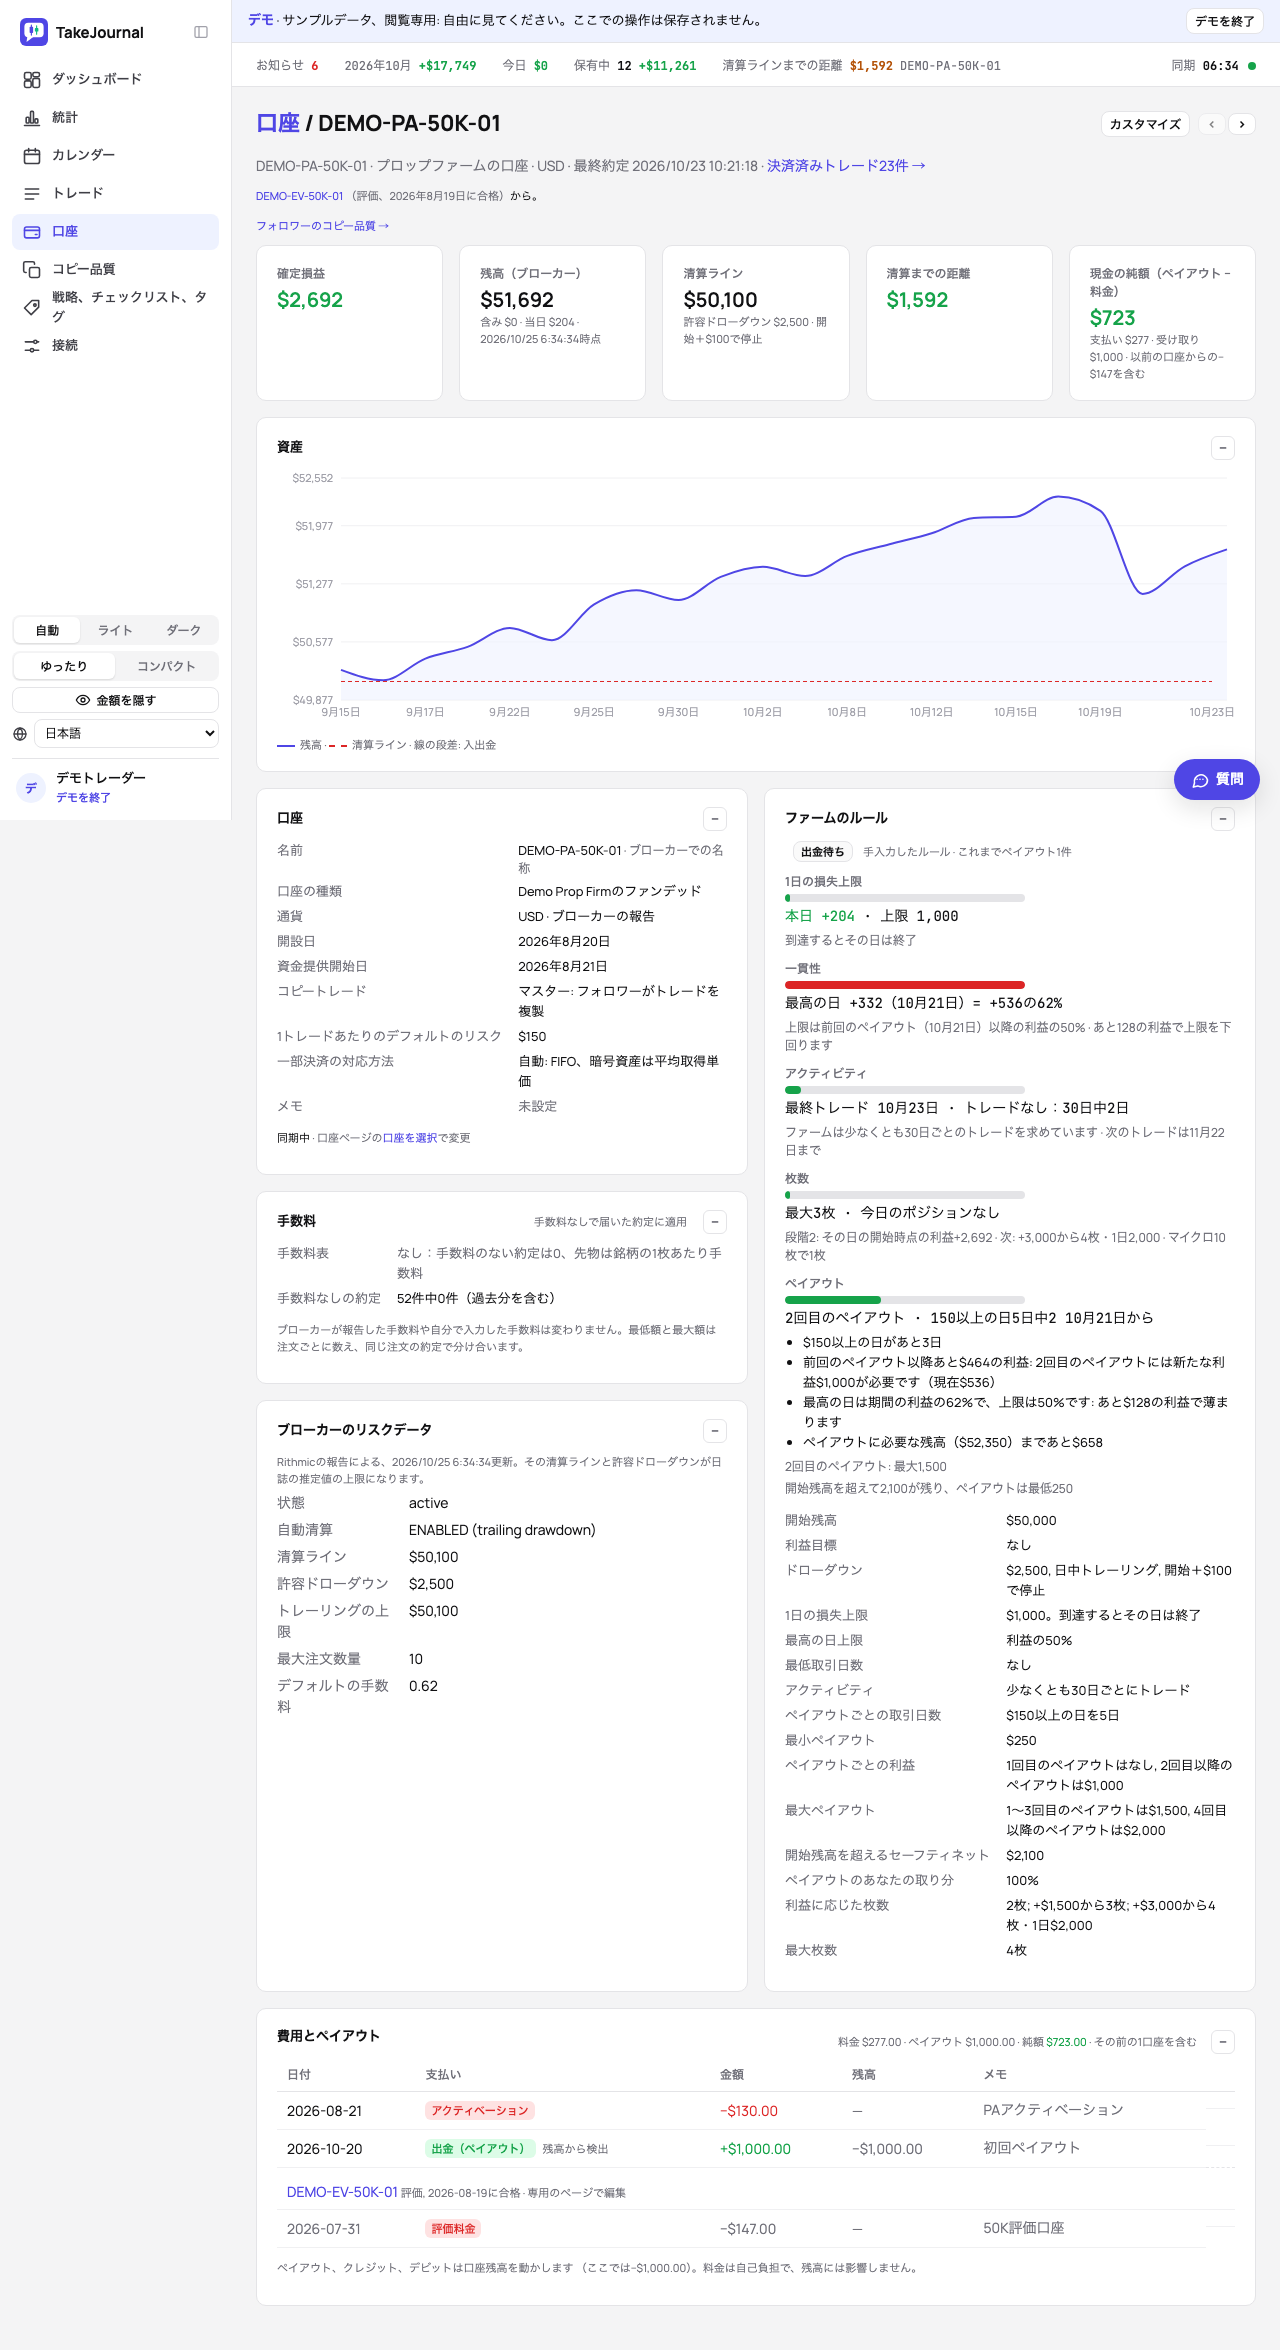Go to the previous account with left chevron
Screen dimensions: 1280x2350
pyautogui.click(x=1212, y=124)
